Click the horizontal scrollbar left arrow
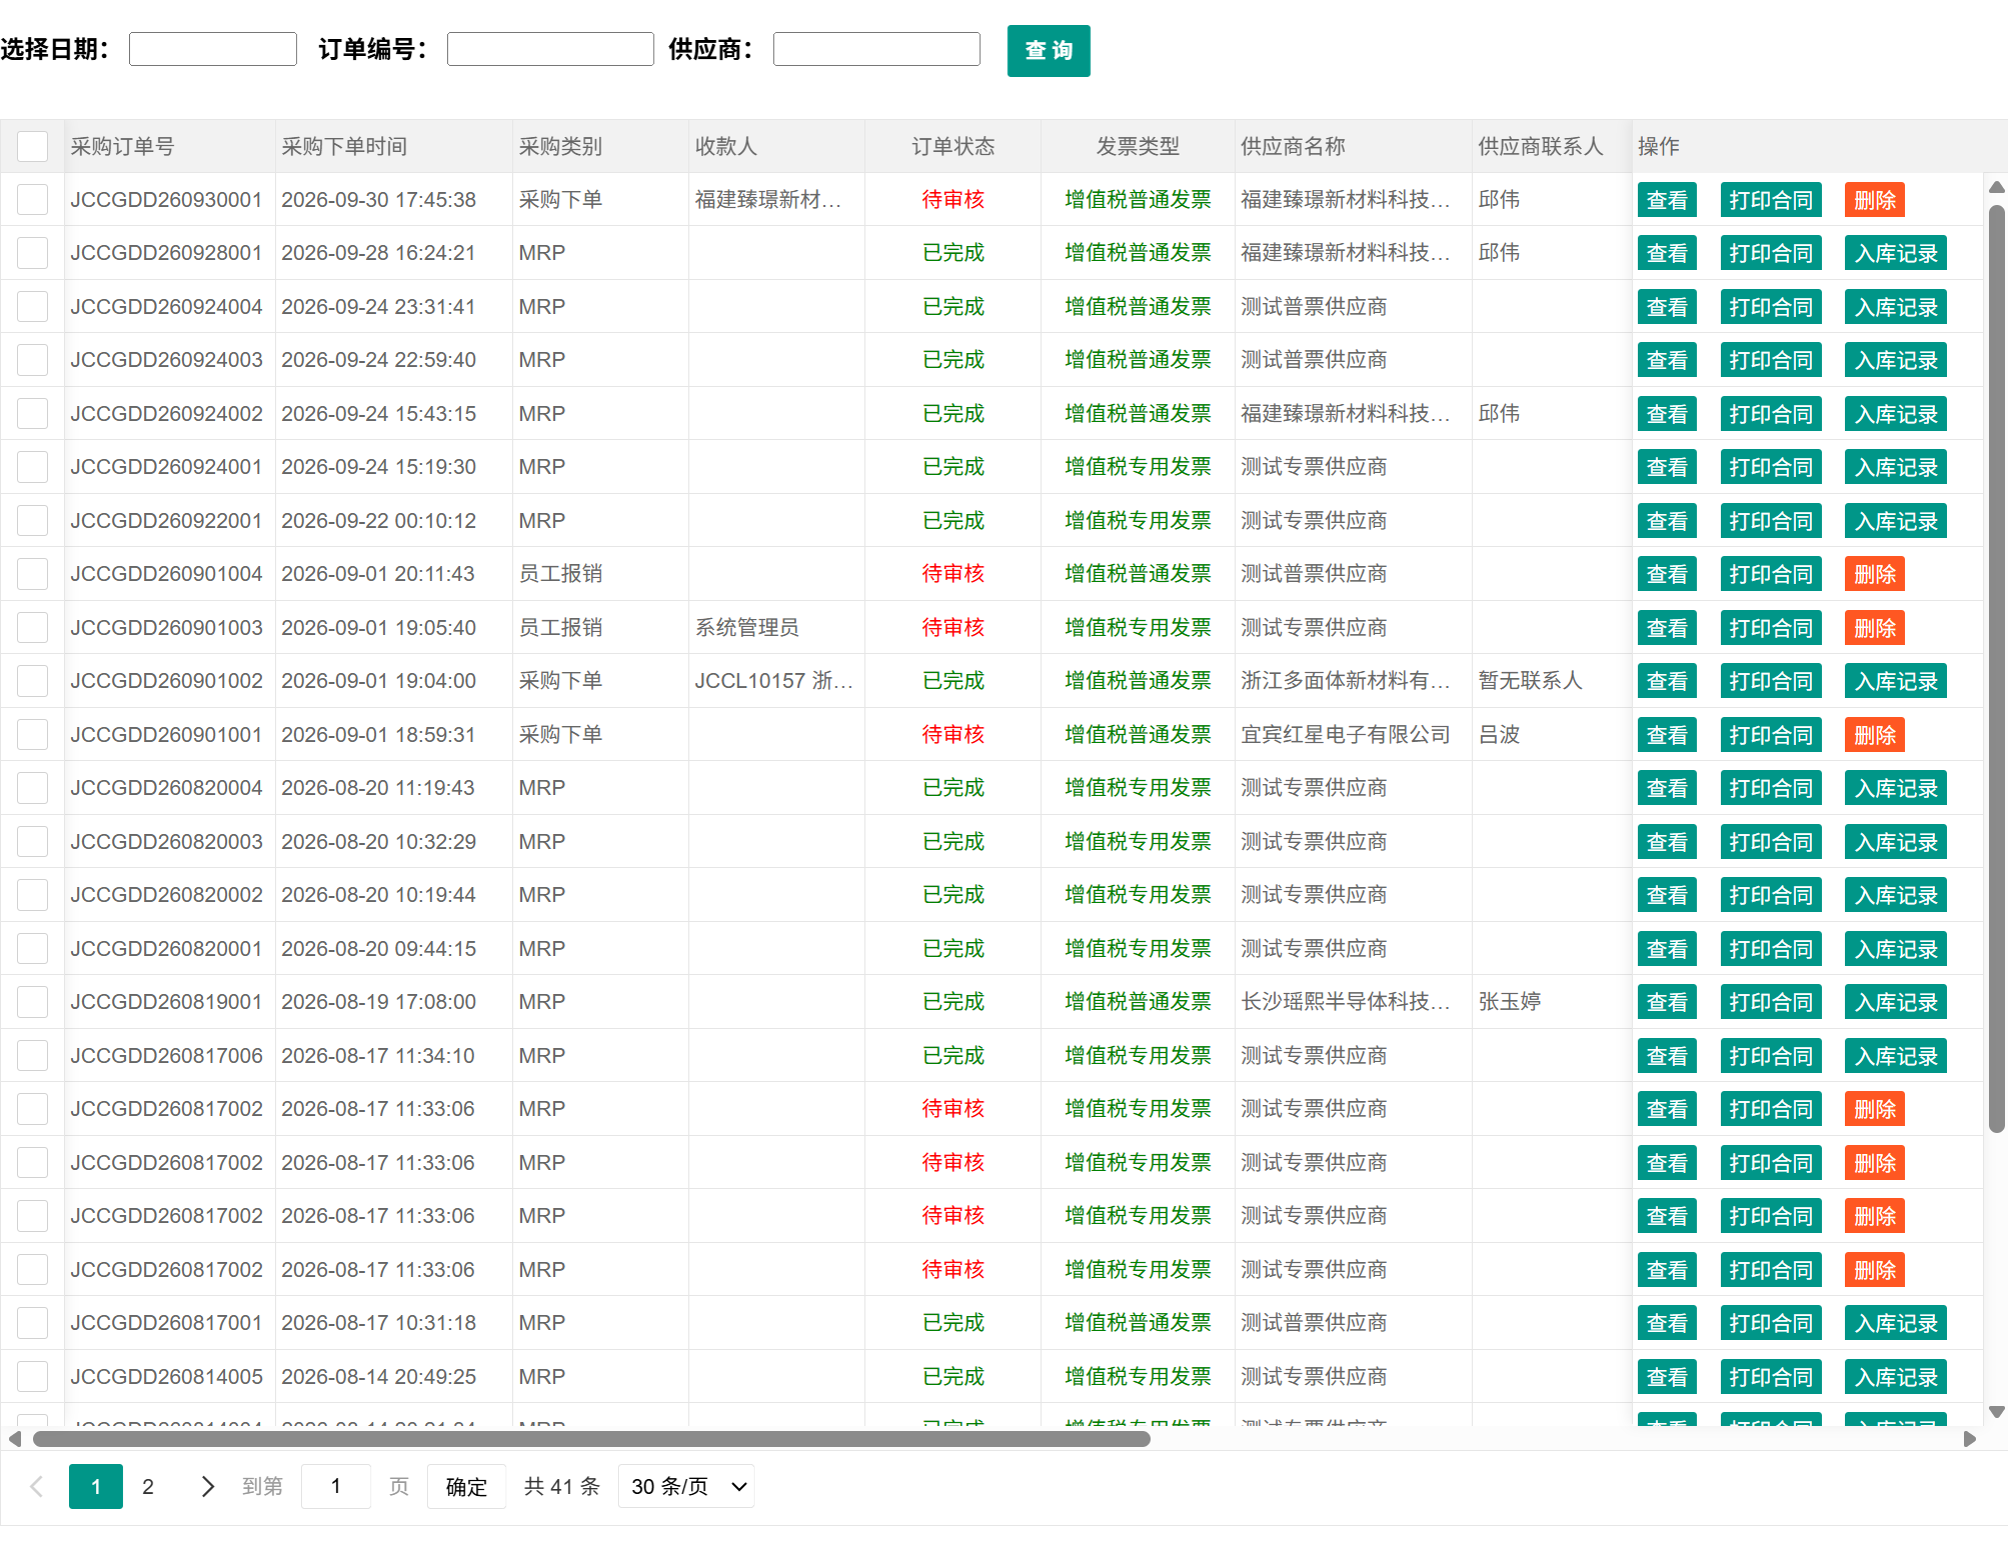Viewport: 2008px width, 1547px height. pos(15,1439)
